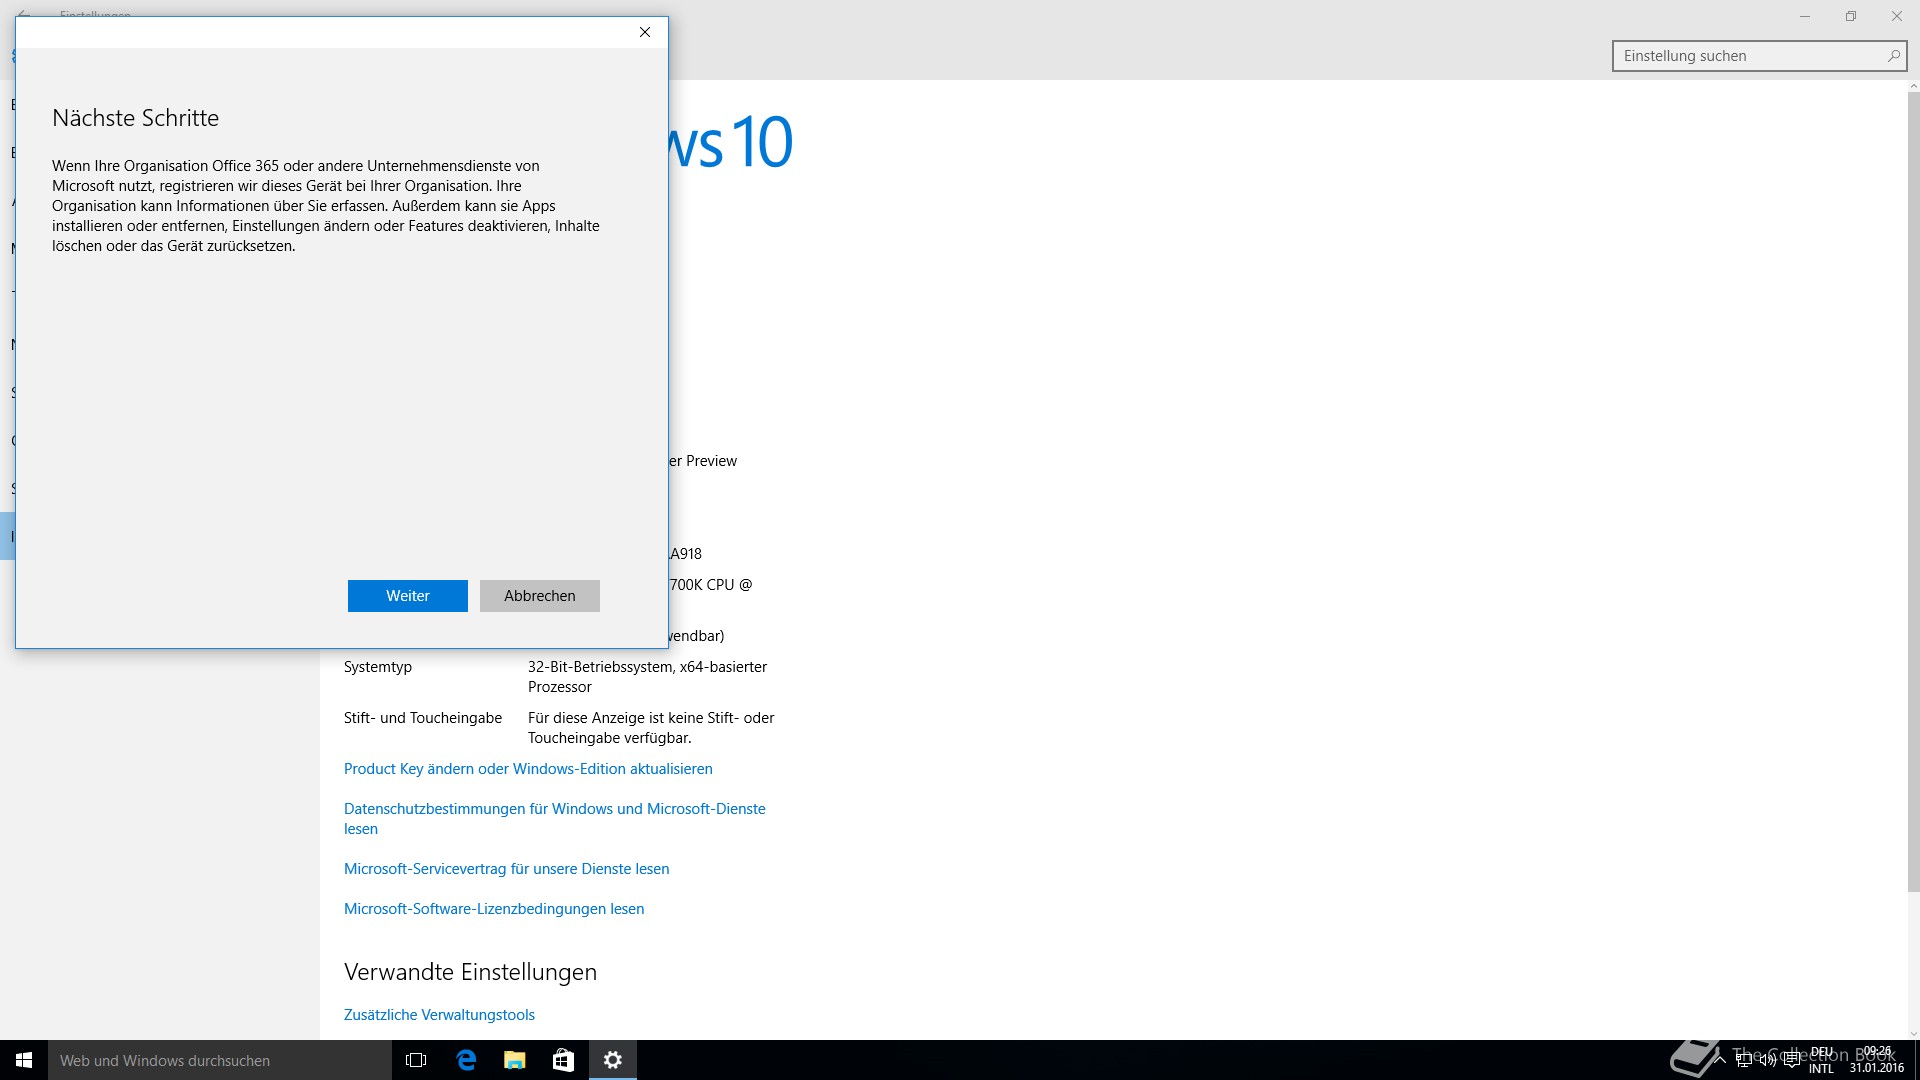Open Datenschutzbestimmungen für Windows link

pyautogui.click(x=555, y=819)
